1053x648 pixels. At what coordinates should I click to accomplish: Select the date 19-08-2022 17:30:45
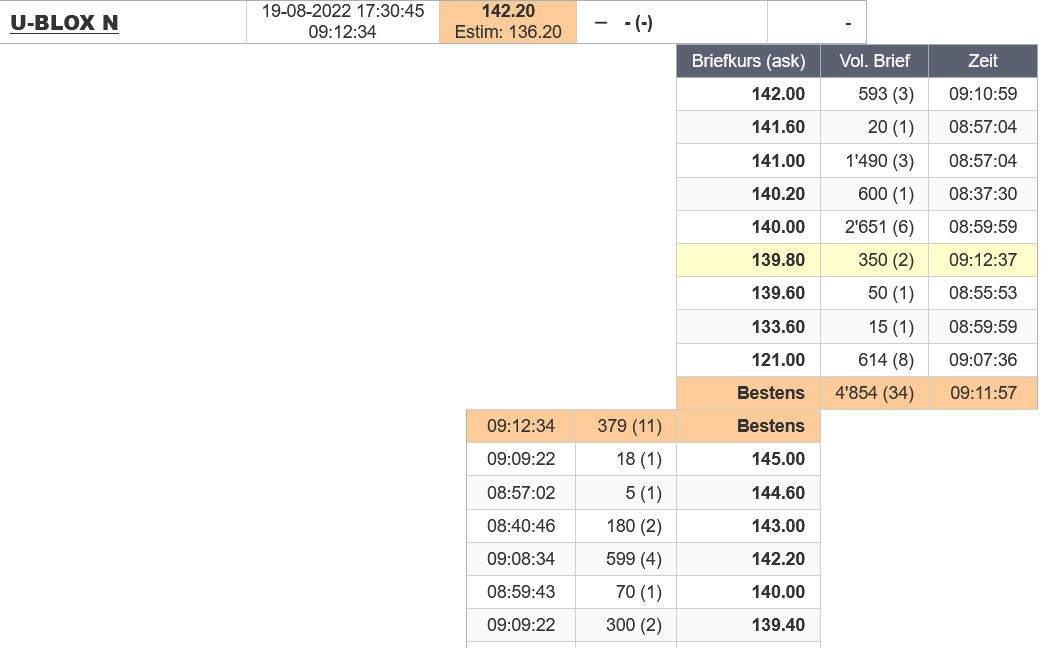click(342, 11)
